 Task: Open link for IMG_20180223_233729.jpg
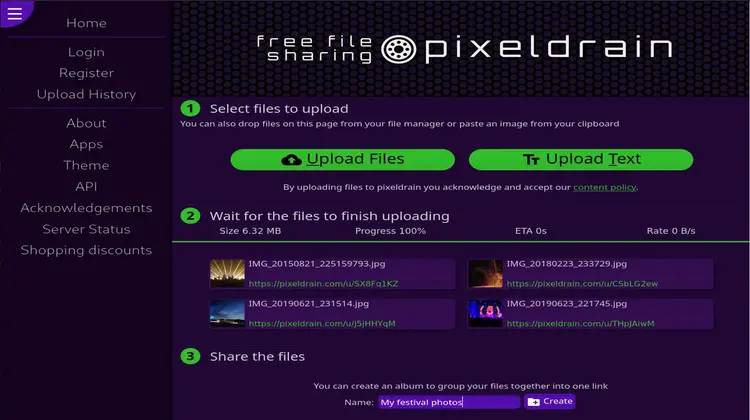coord(582,284)
